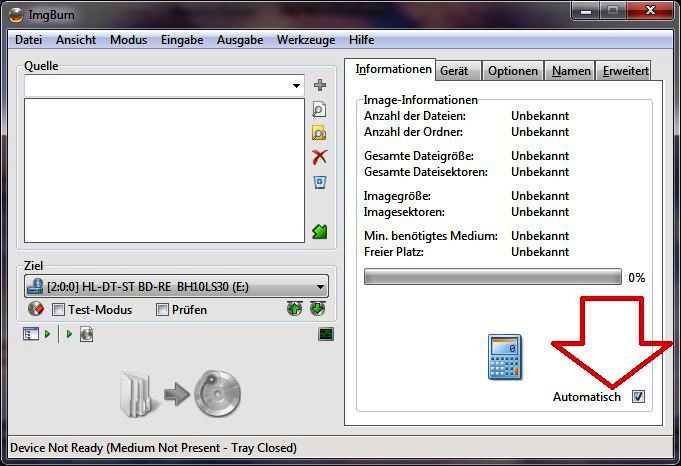The height and width of the screenshot is (466, 681).
Task: Click the Min. benötigtes Medium label
Action: click(431, 236)
